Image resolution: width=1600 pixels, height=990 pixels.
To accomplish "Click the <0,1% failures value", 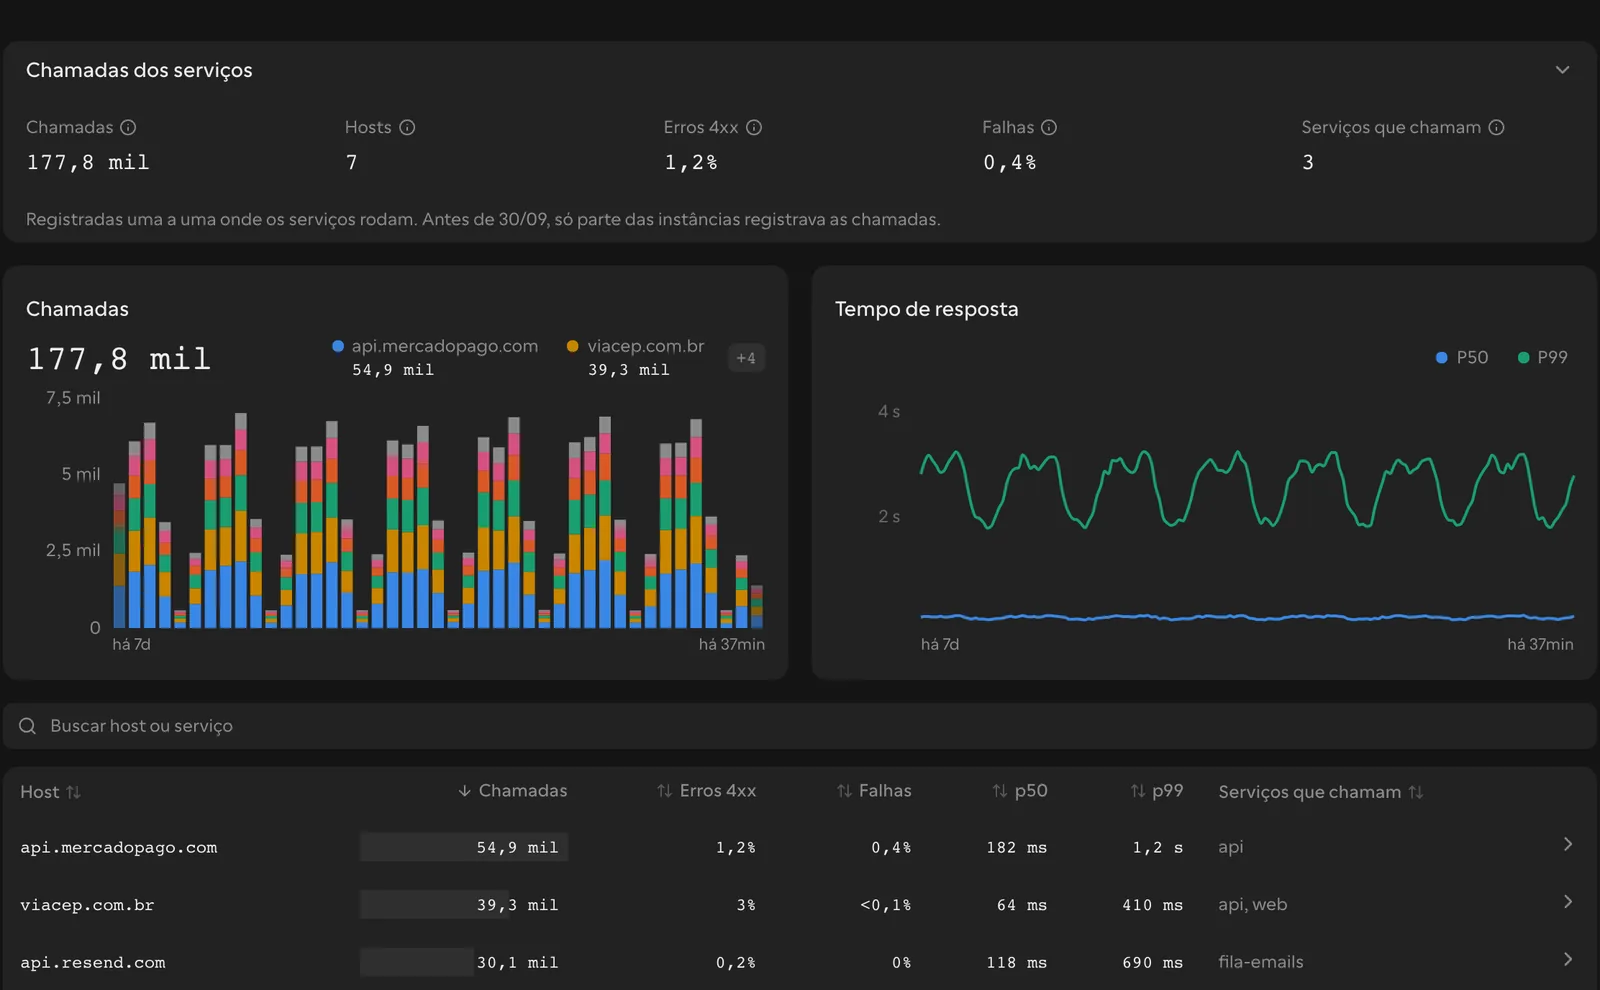I will 885,905.
